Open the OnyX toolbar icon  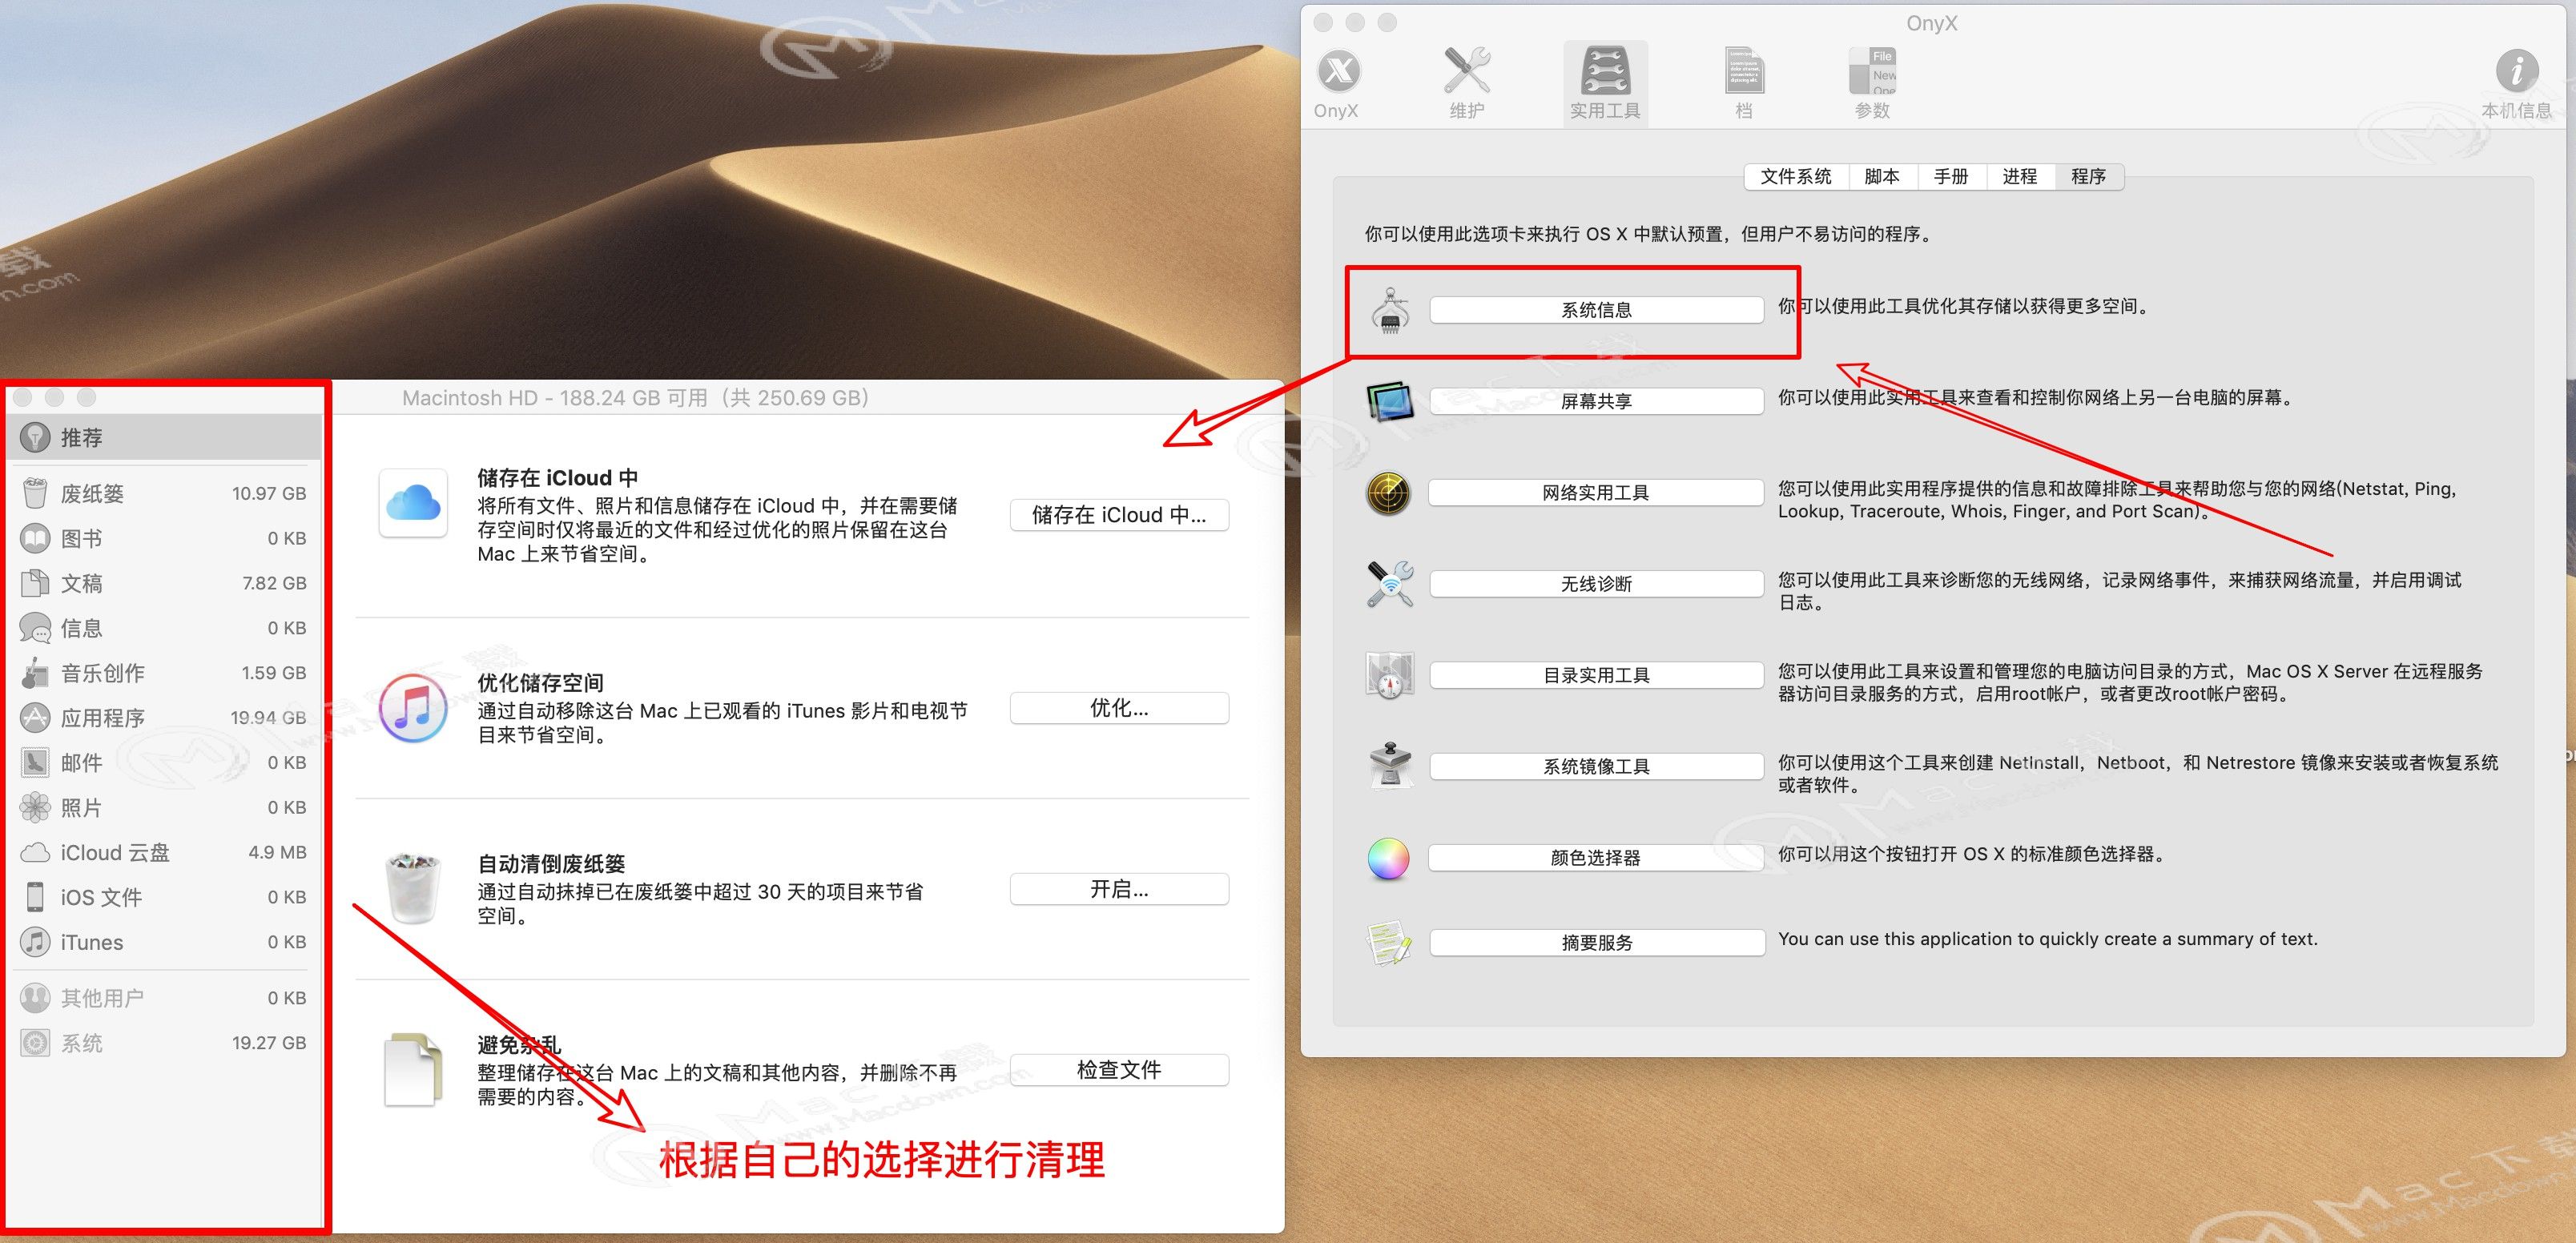pyautogui.click(x=1339, y=71)
